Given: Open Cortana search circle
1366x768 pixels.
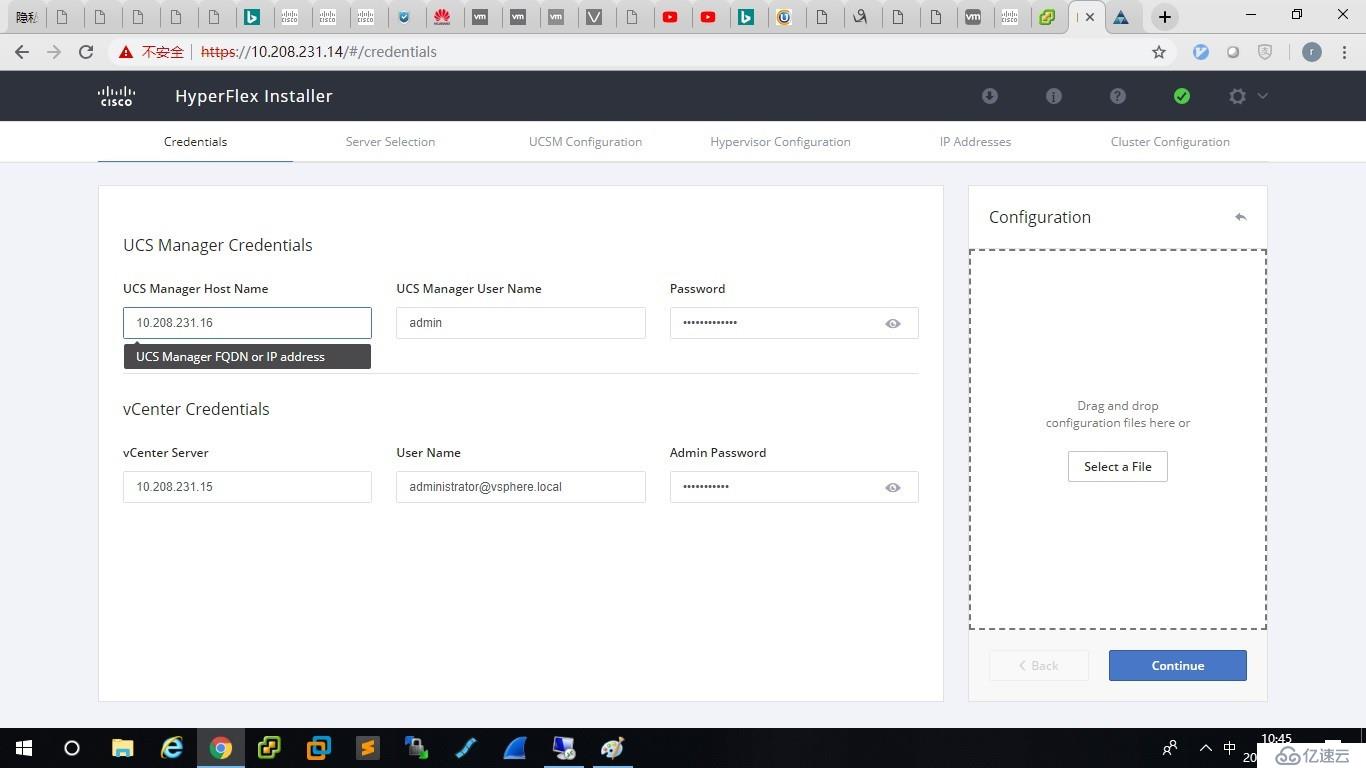Looking at the screenshot, I should coord(72,748).
